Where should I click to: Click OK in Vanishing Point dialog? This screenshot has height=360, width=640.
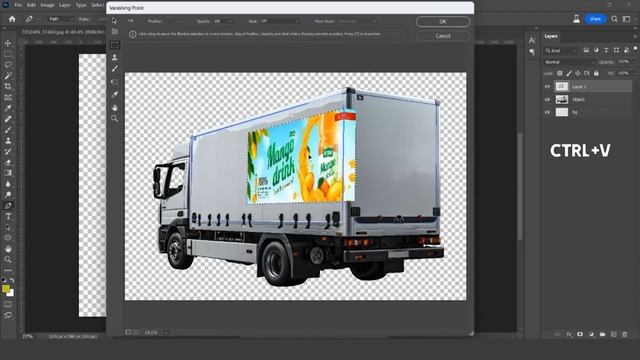click(443, 22)
